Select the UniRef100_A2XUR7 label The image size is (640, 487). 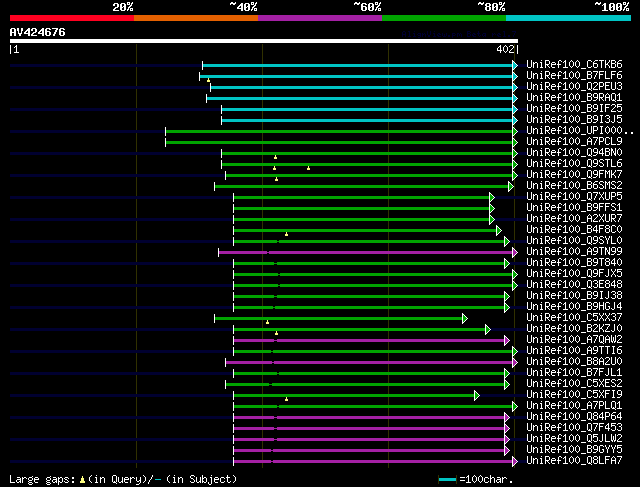574,219
